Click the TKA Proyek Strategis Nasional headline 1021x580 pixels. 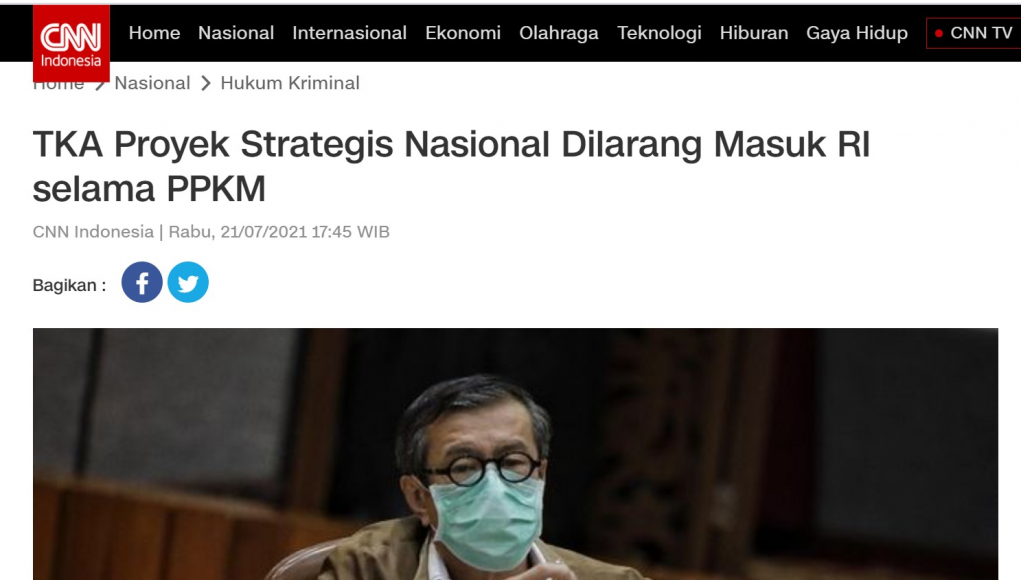(x=451, y=167)
